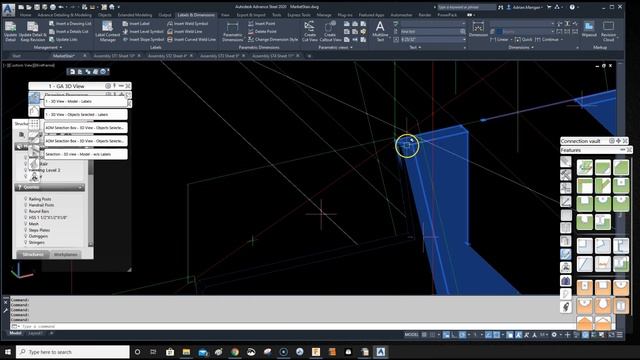
Task: Toggle visibility bulb for Stringers
Action: tap(25, 242)
